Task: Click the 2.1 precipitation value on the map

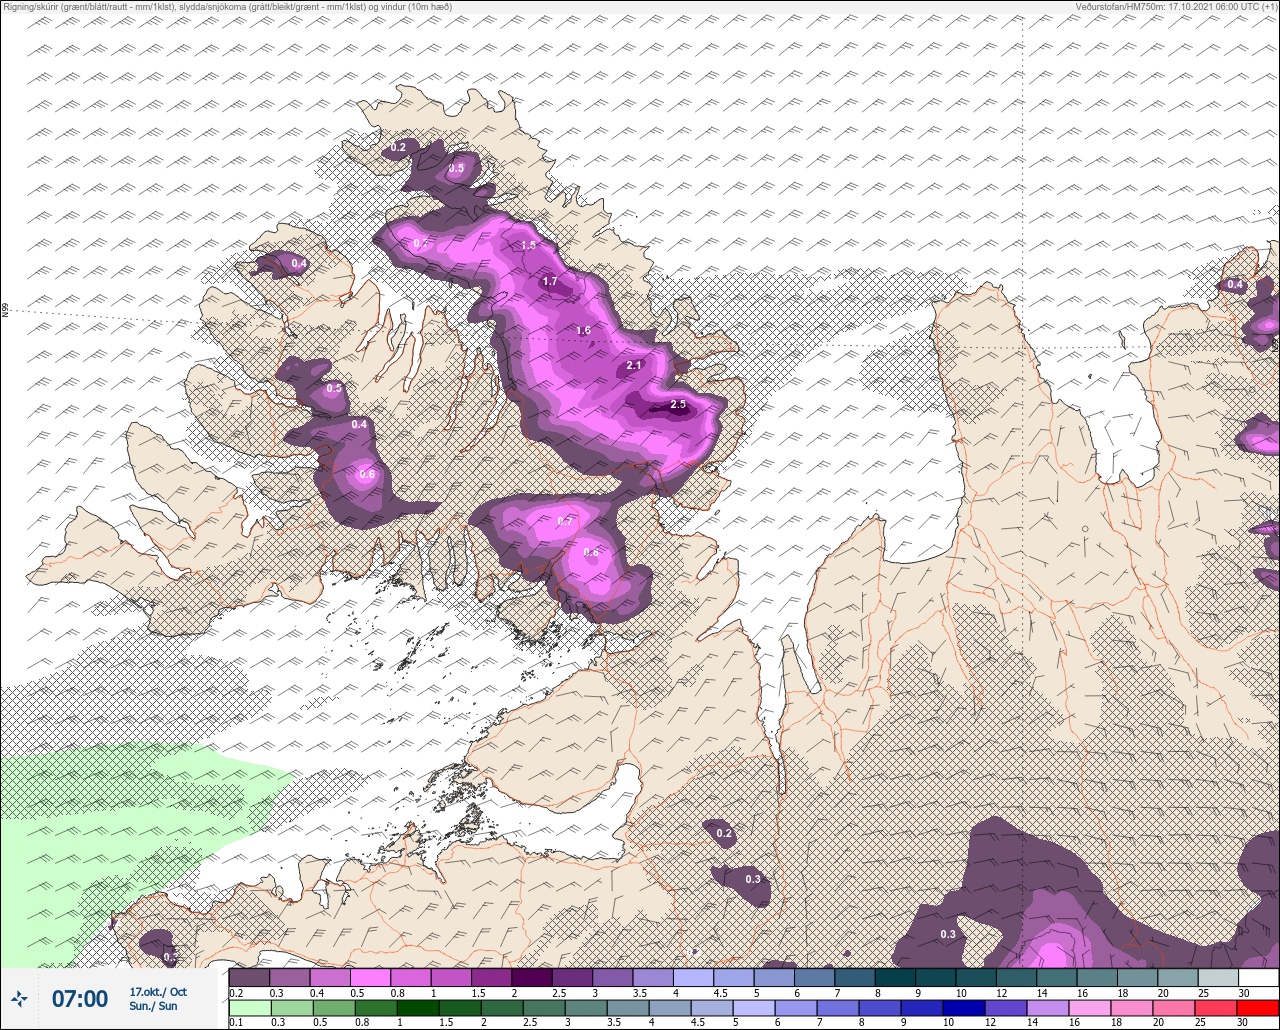Action: [x=634, y=365]
